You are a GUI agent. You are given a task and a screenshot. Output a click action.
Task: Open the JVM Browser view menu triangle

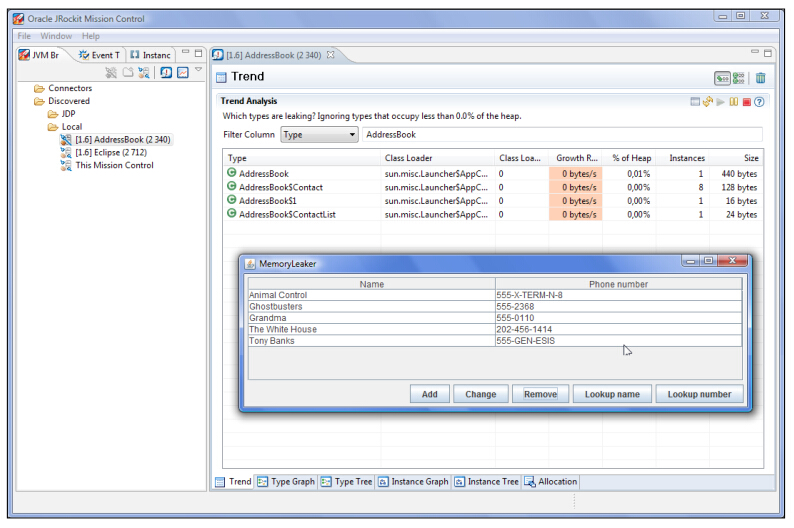[198, 69]
